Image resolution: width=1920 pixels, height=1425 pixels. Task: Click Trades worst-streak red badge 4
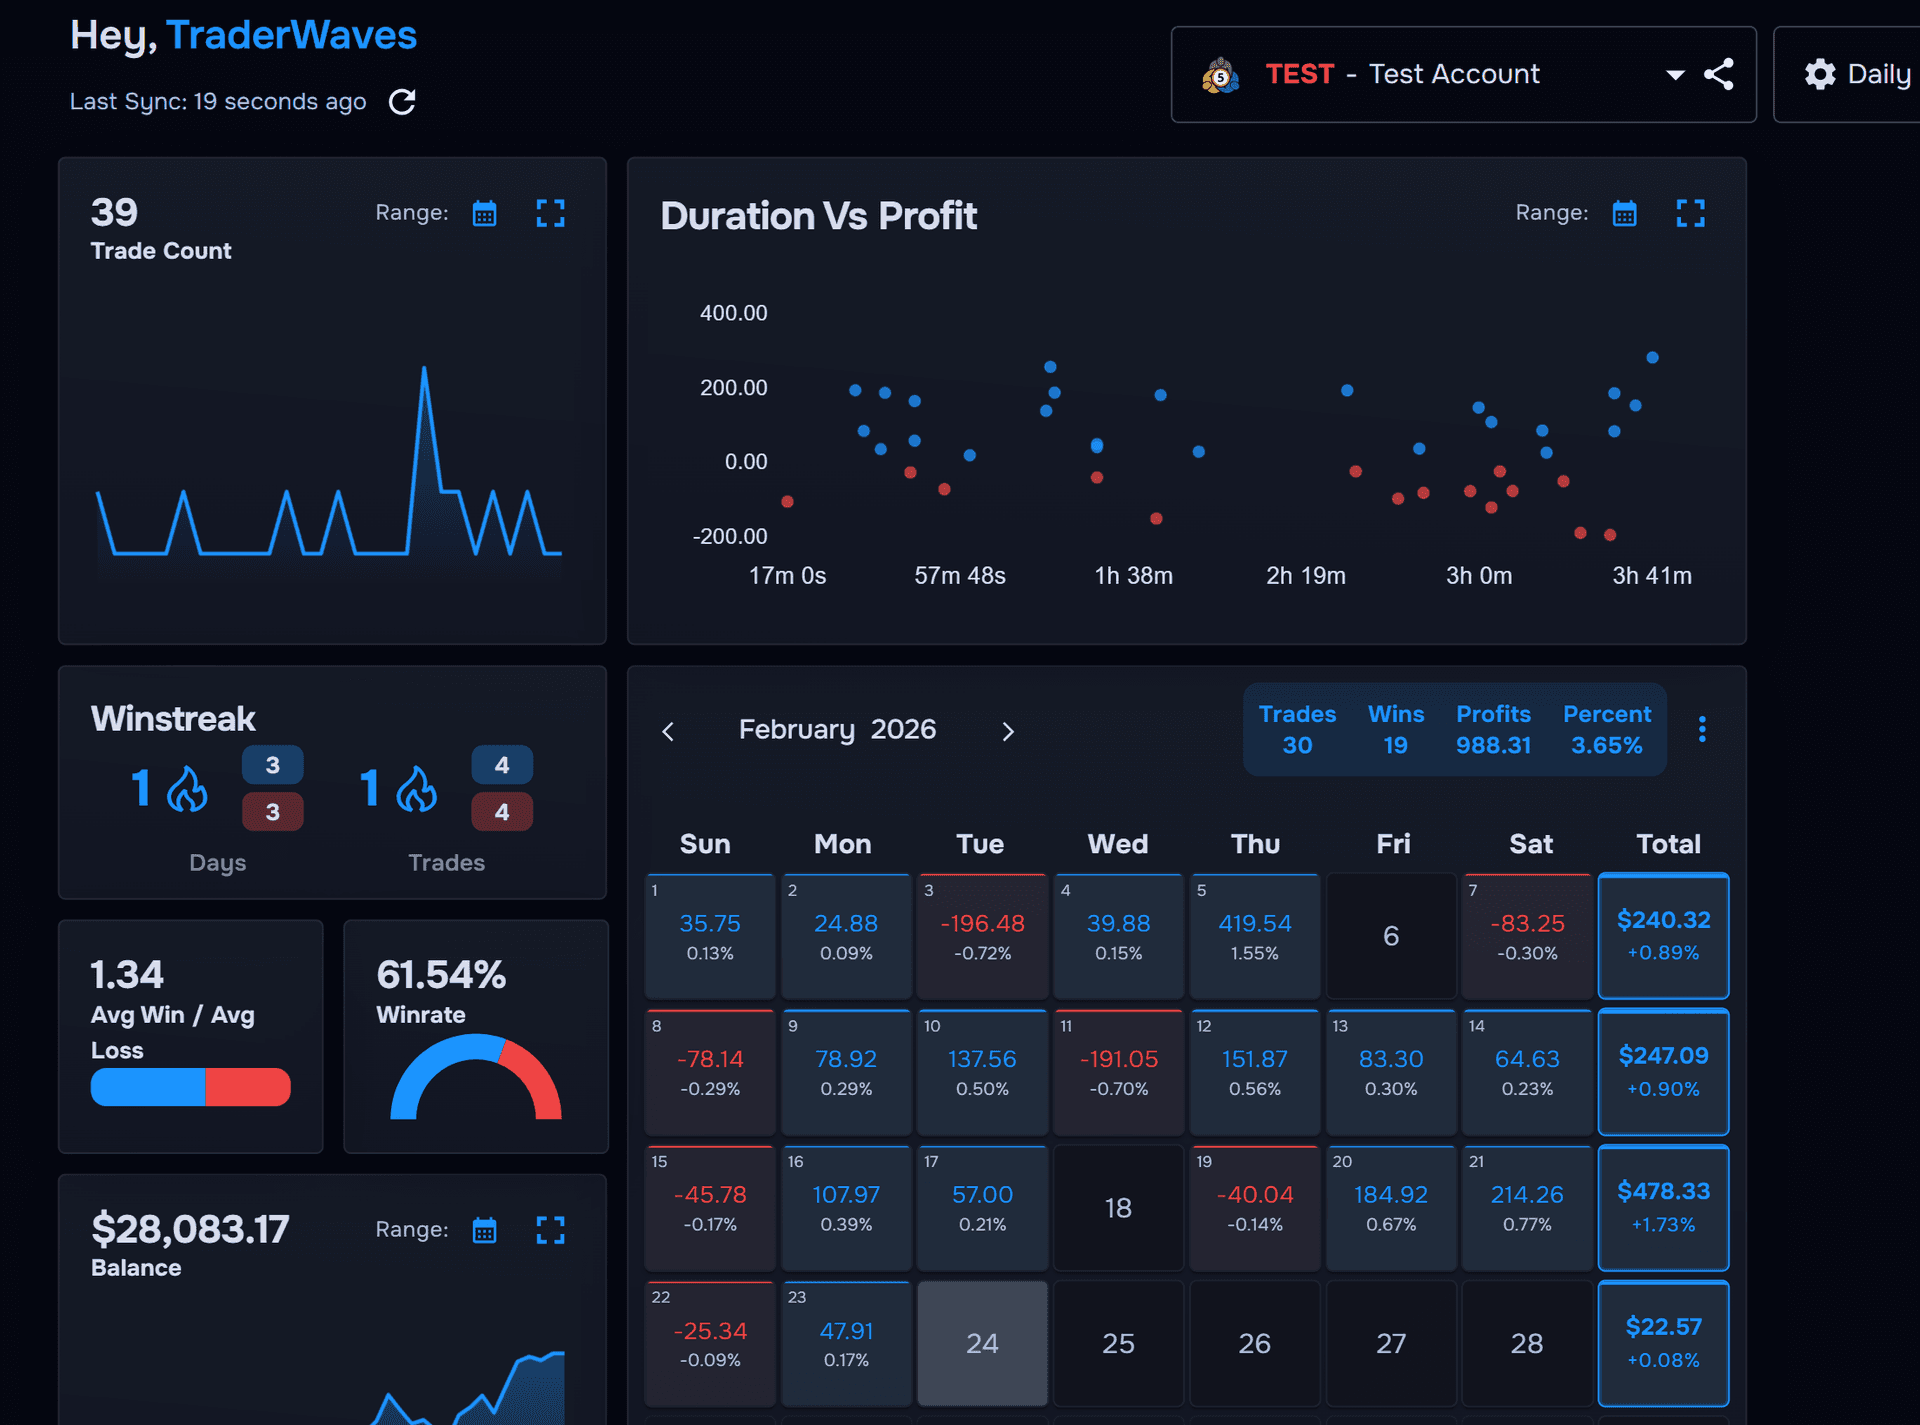pos(502,812)
